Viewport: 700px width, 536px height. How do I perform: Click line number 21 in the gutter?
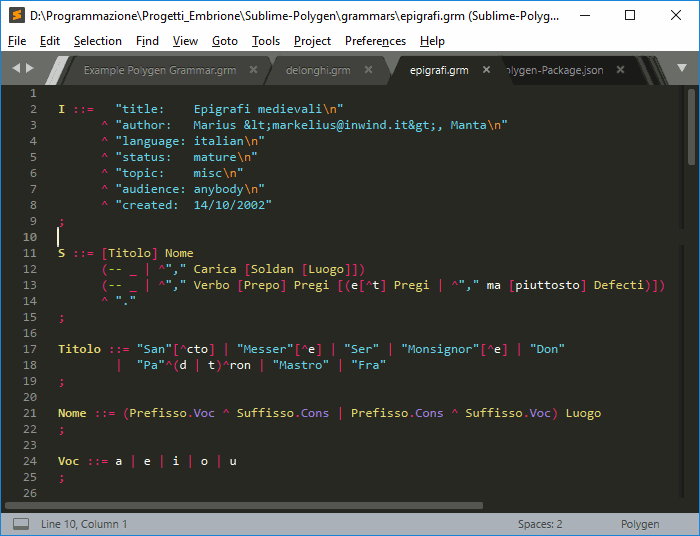coord(30,413)
